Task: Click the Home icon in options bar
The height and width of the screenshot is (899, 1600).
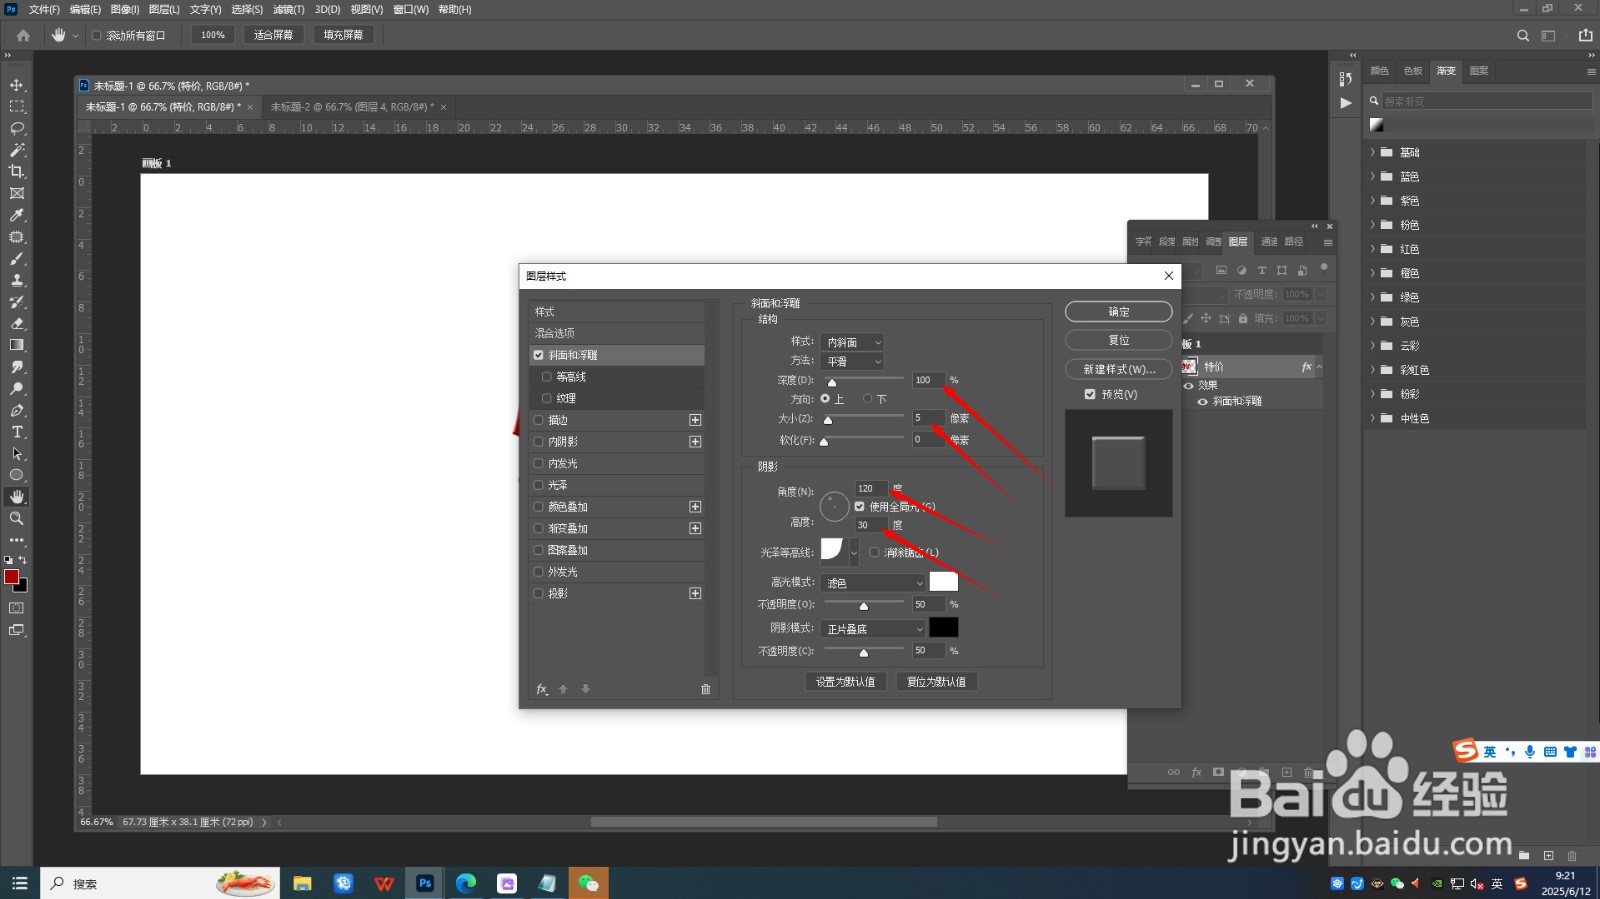Action: 23,35
